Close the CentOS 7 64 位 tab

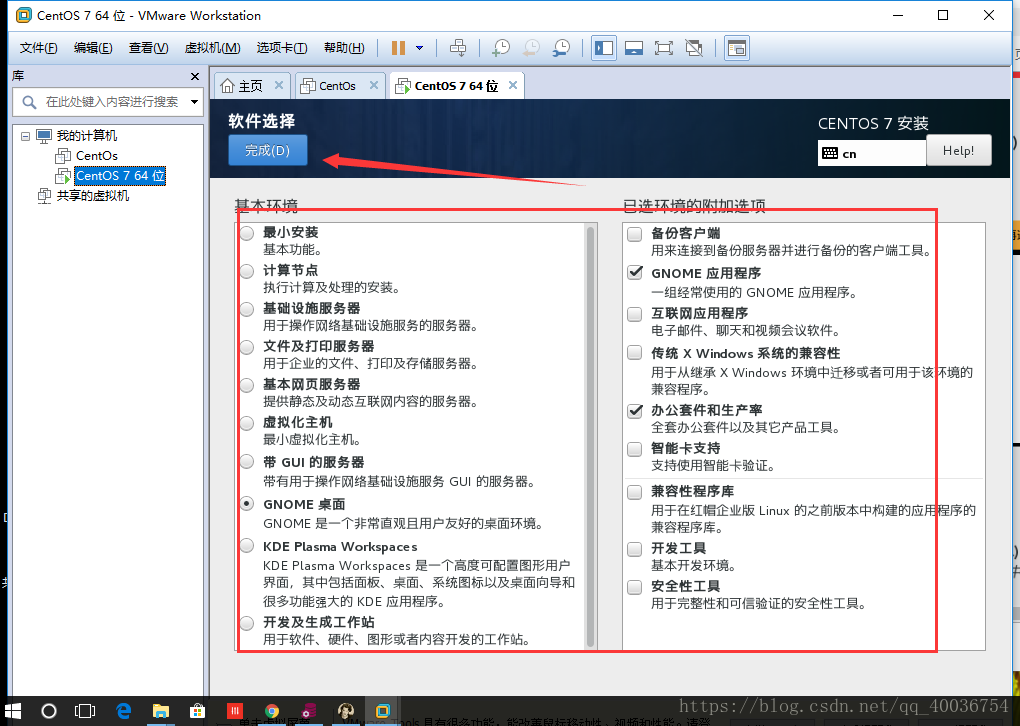click(513, 85)
